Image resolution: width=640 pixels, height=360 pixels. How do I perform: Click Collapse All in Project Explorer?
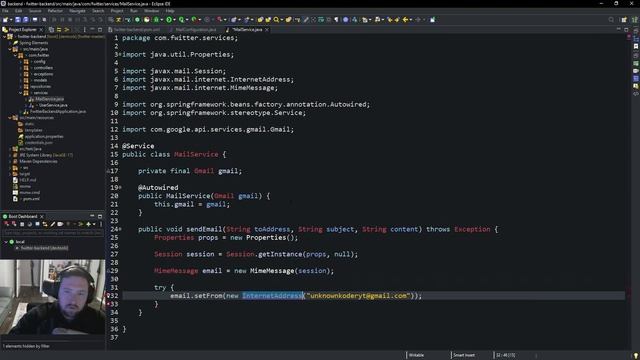tap(51, 29)
